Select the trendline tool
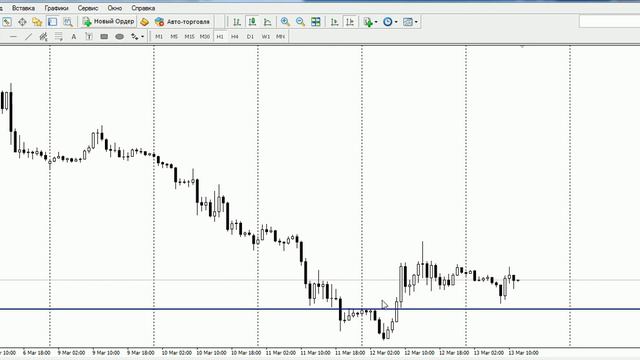Screen dimensions: 640x360 click(28, 37)
